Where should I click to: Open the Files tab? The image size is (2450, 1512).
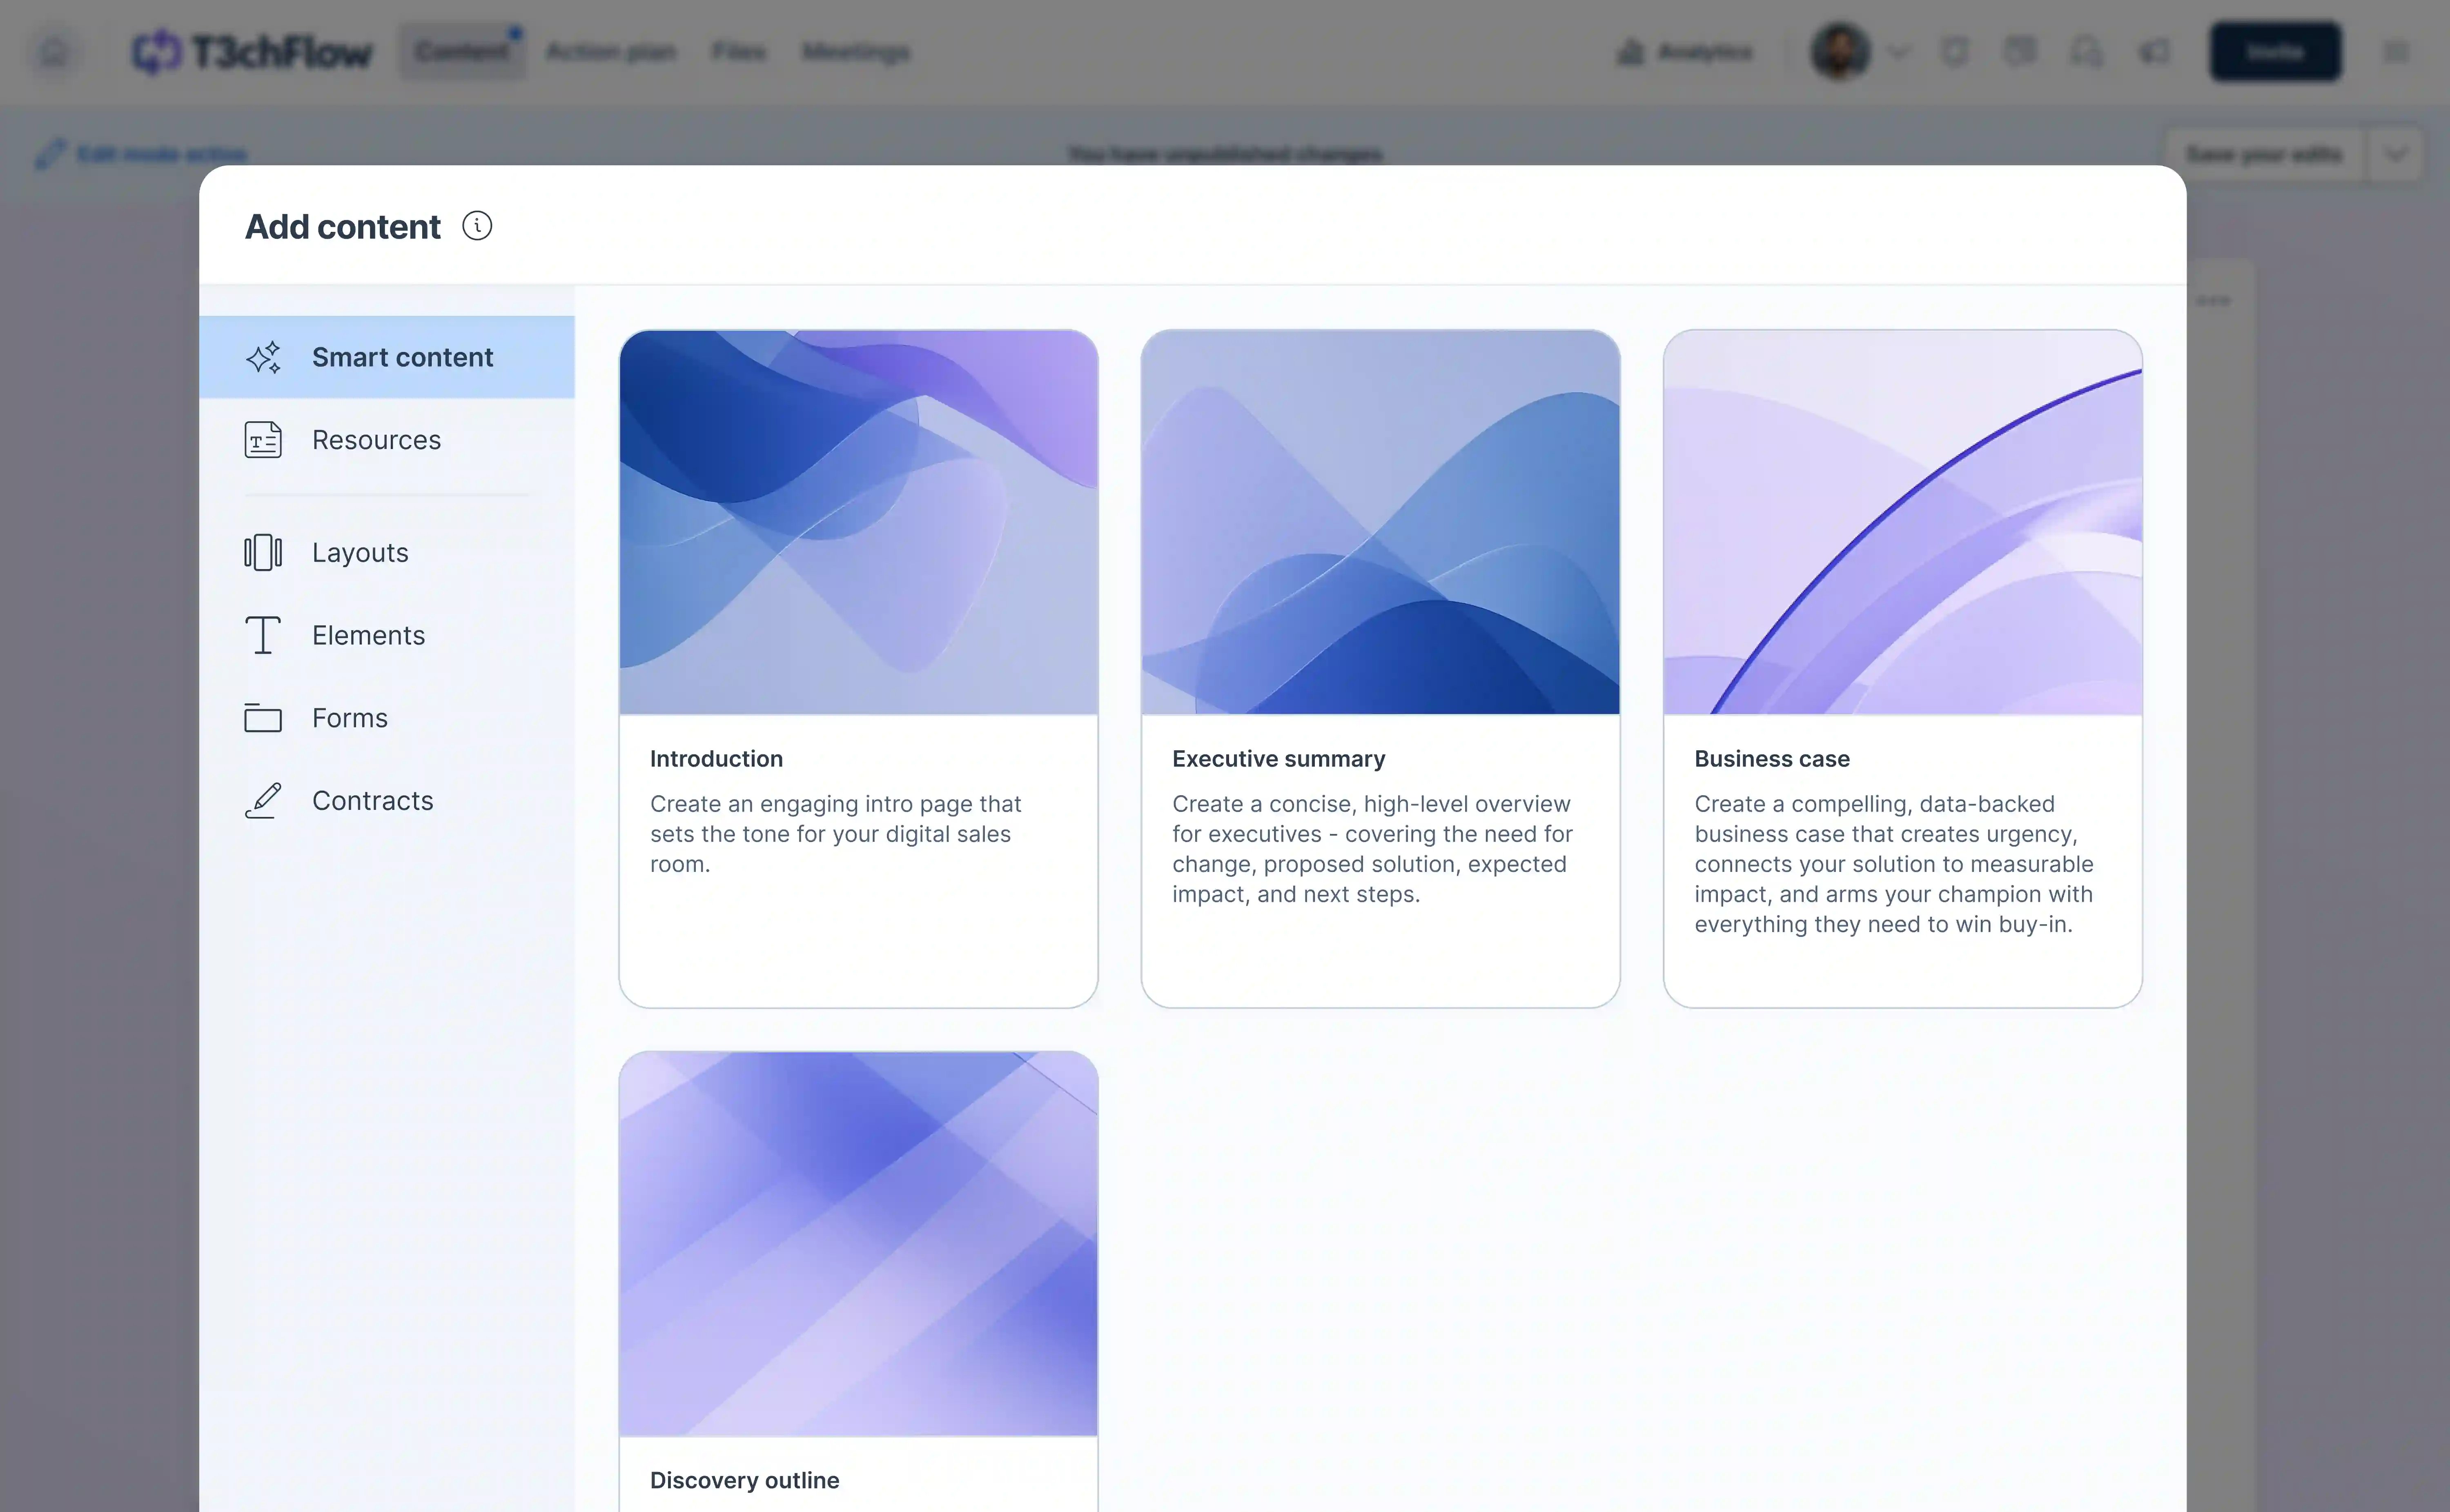point(739,52)
